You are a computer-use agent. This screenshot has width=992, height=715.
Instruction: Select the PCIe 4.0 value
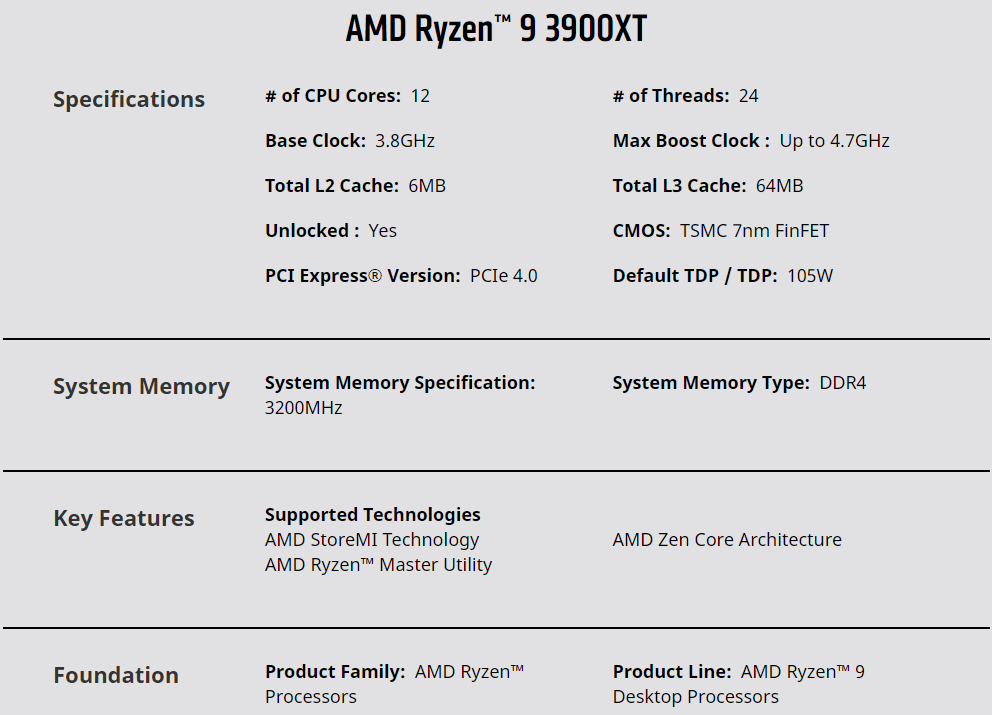pos(504,276)
